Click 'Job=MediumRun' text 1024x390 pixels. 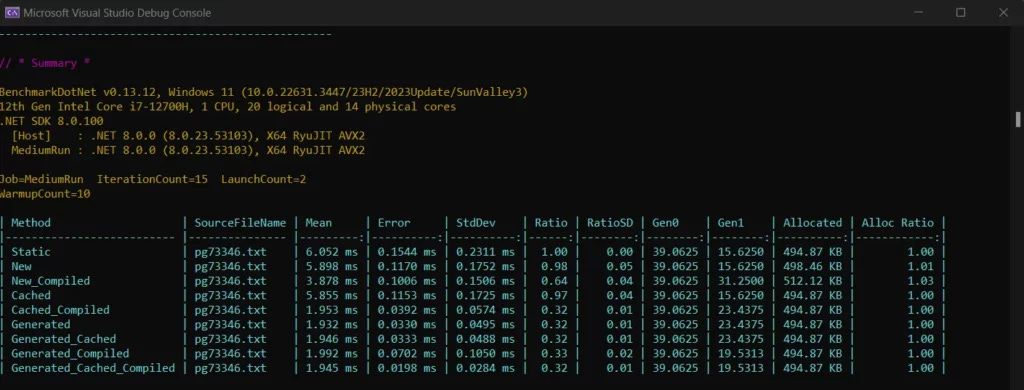coord(41,179)
